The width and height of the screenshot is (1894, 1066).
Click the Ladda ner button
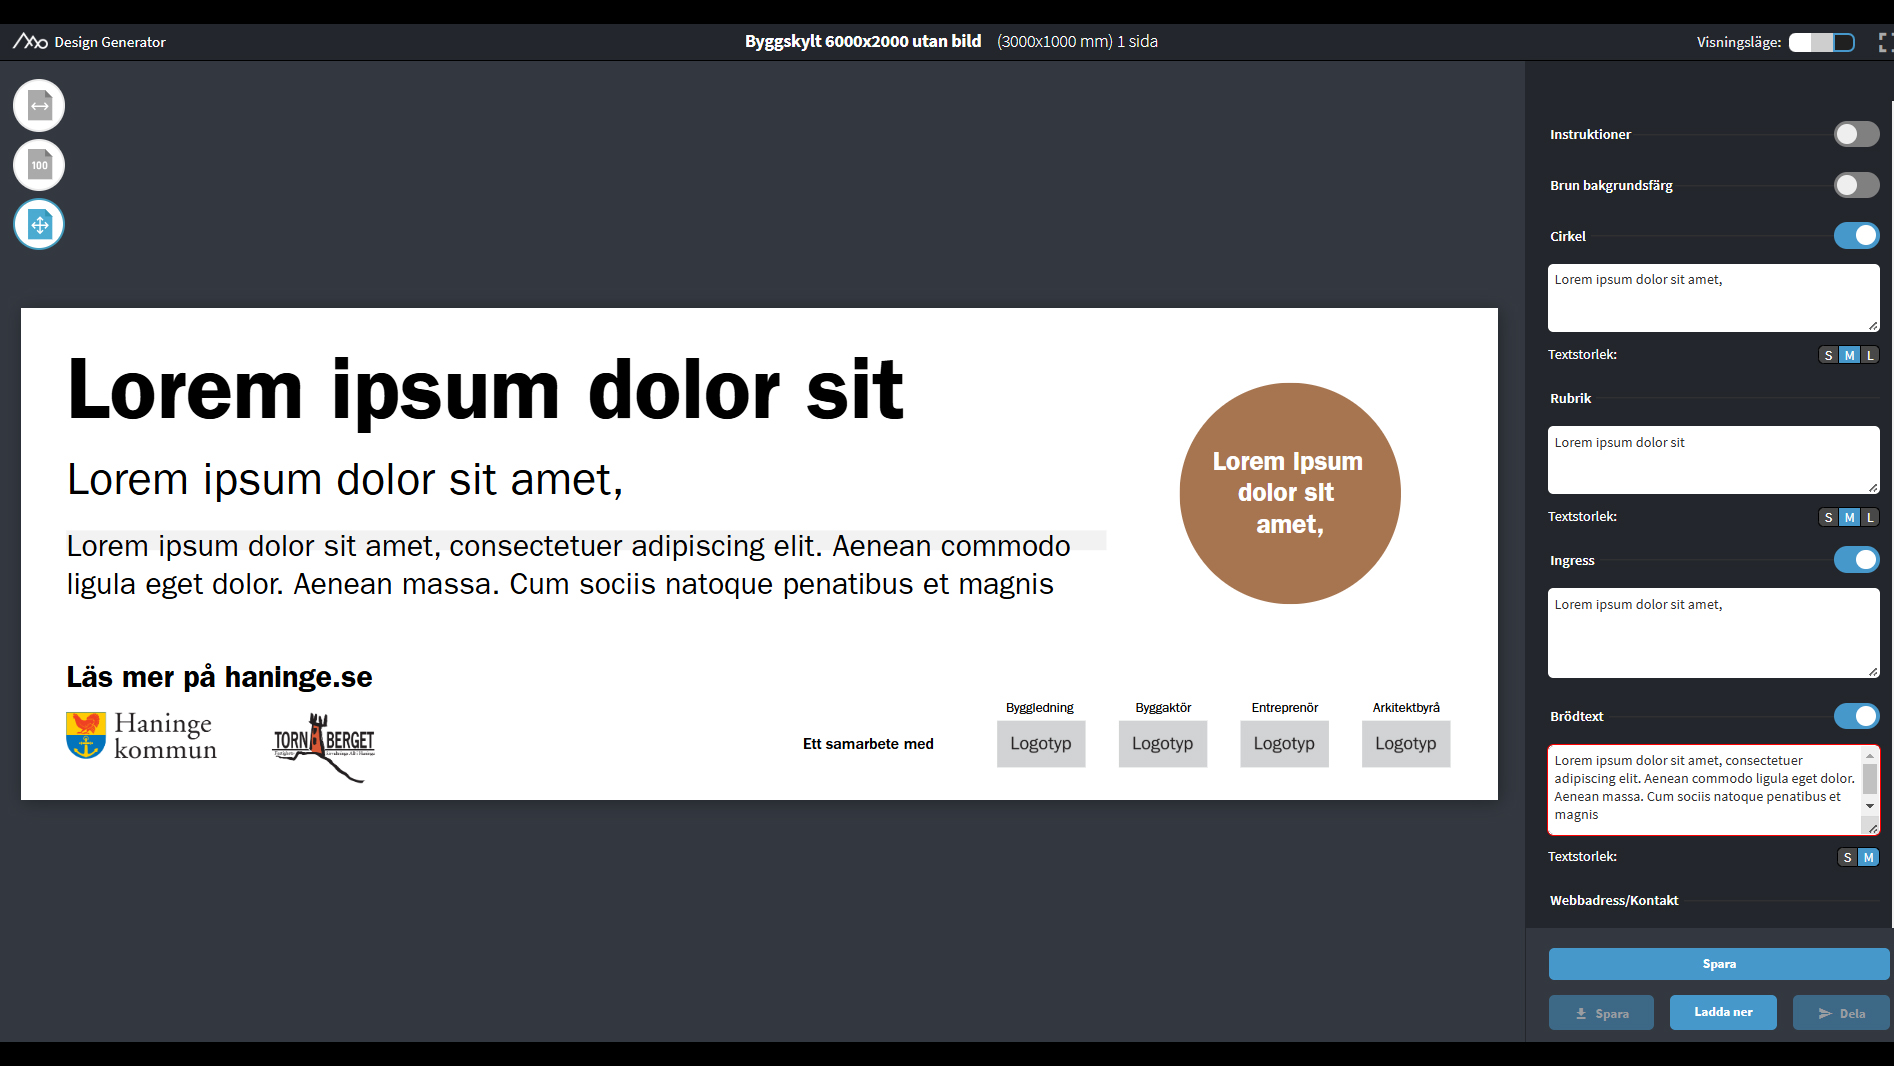click(x=1723, y=1012)
